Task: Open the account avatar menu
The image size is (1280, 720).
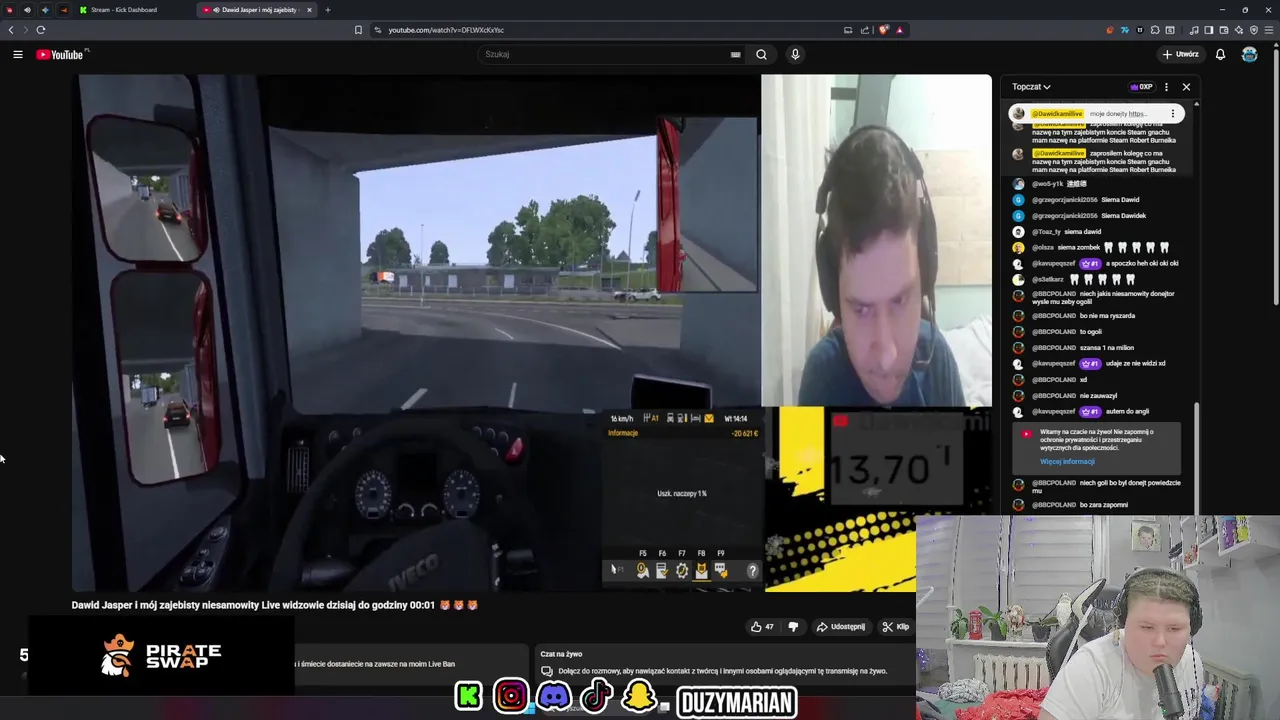Action: pos(1249,54)
